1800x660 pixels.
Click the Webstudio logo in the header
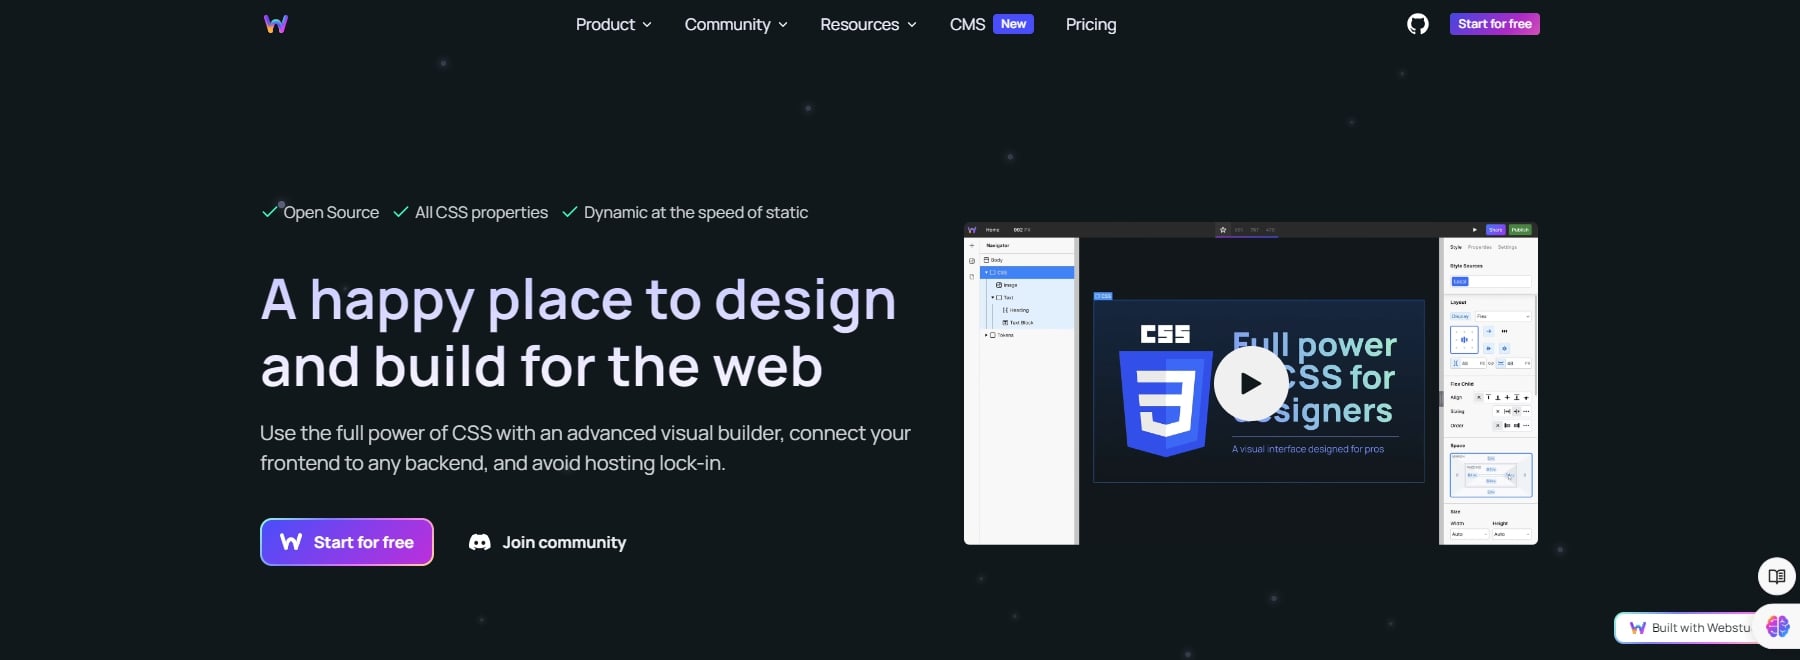pos(276,24)
